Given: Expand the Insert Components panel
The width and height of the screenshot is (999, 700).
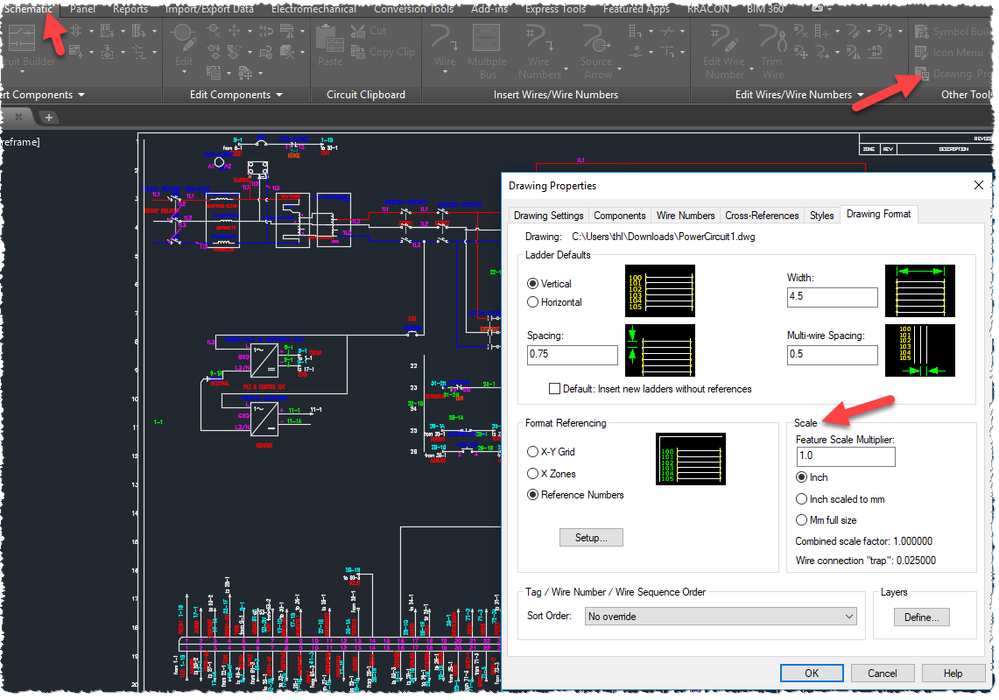Looking at the screenshot, I should click(82, 95).
